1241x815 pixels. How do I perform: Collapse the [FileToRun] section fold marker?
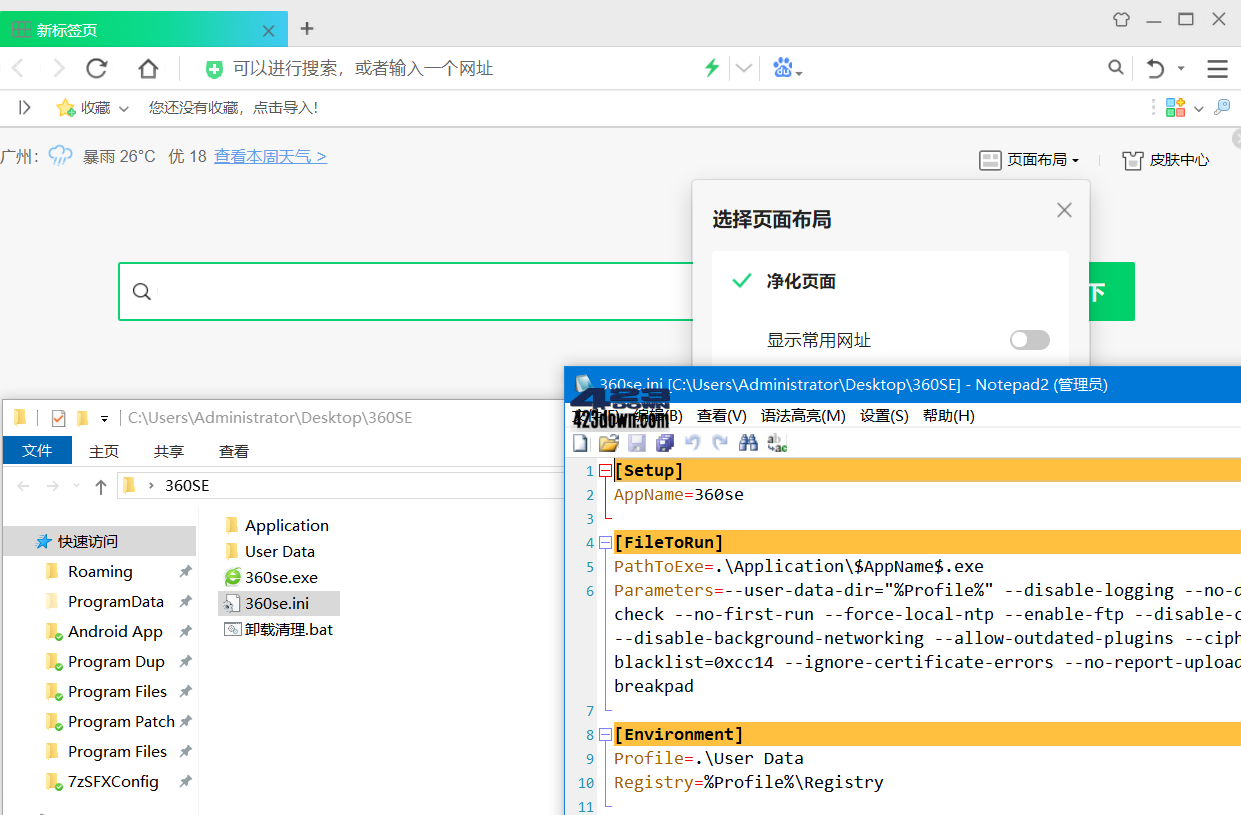tap(605, 542)
